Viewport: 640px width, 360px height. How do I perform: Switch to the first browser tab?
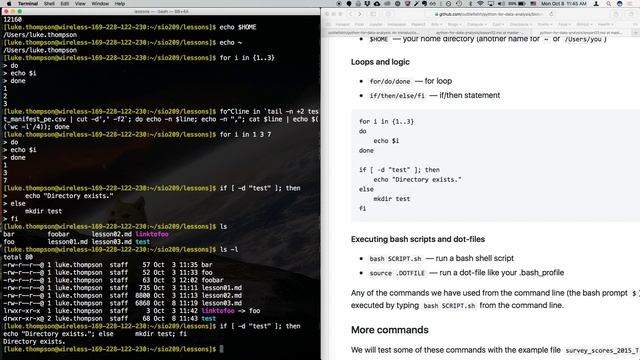[x=373, y=33]
